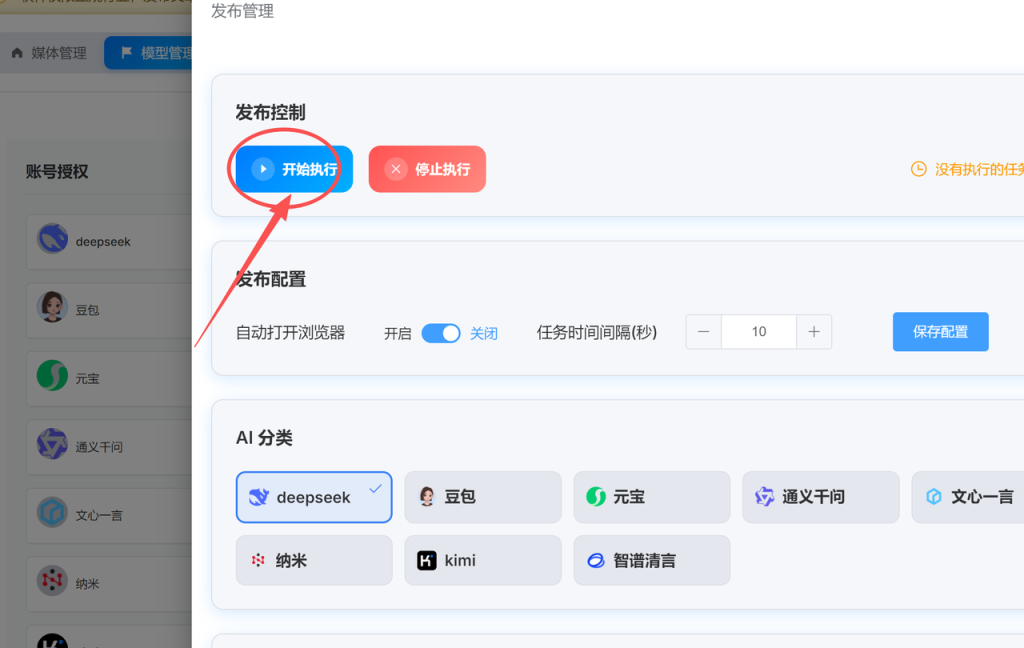Increase task interval with plus button
1024x648 pixels.
pyautogui.click(x=814, y=332)
